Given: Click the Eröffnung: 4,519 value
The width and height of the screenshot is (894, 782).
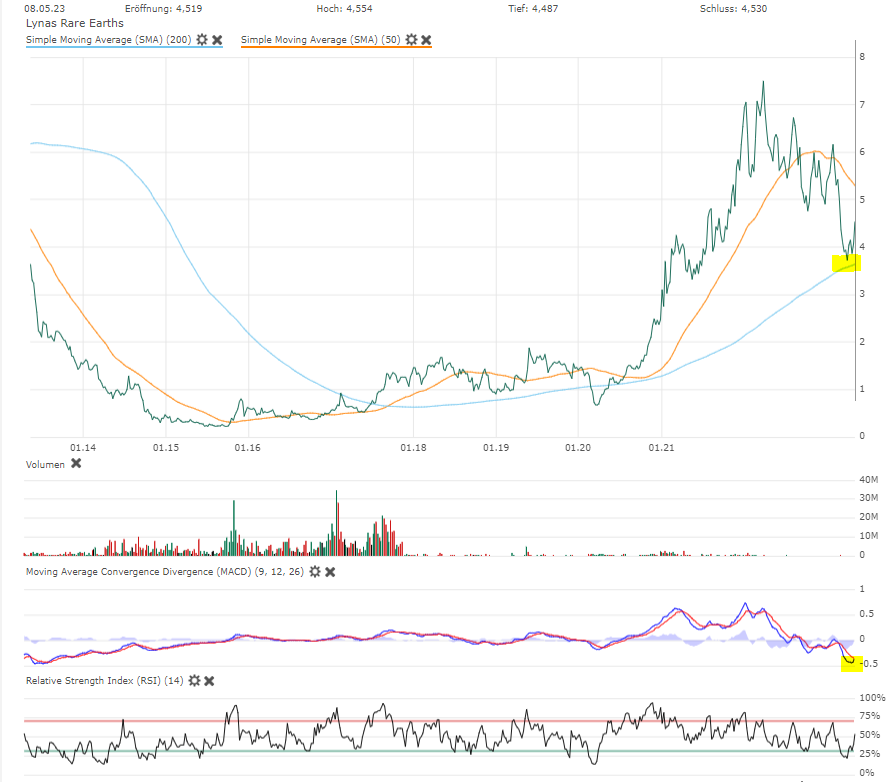Looking at the screenshot, I should (x=164, y=9).
